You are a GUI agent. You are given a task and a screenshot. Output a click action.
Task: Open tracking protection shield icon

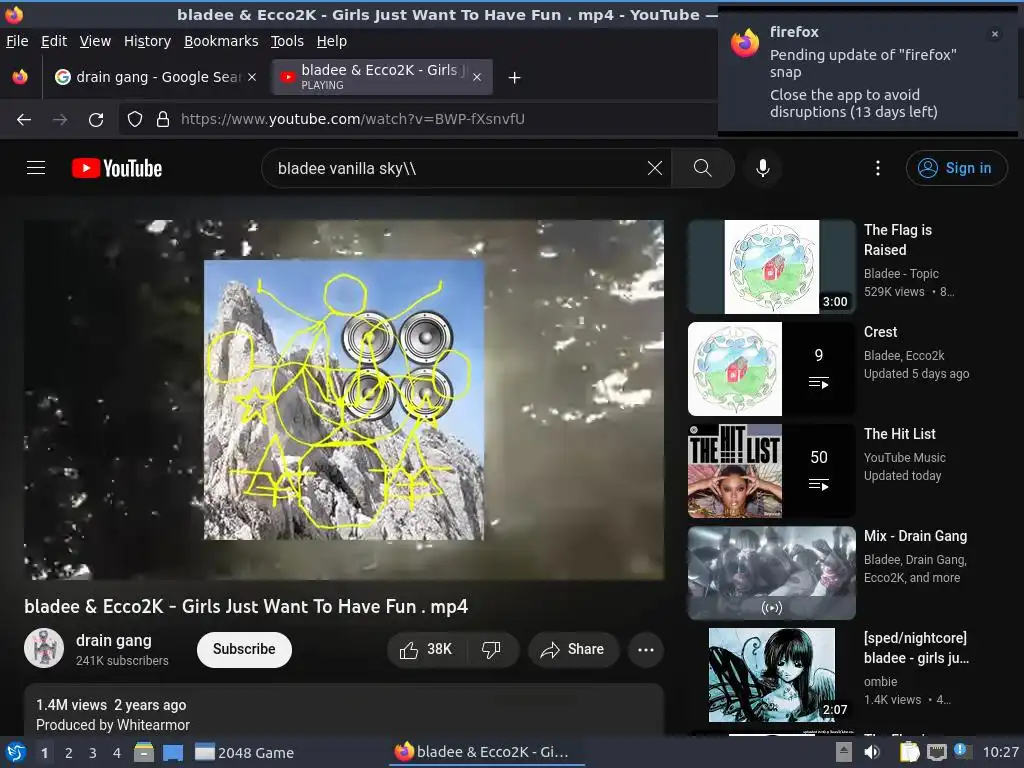point(135,120)
